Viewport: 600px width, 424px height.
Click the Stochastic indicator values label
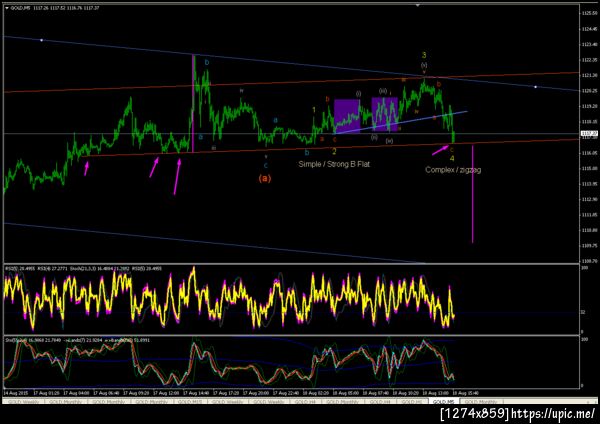click(x=77, y=340)
